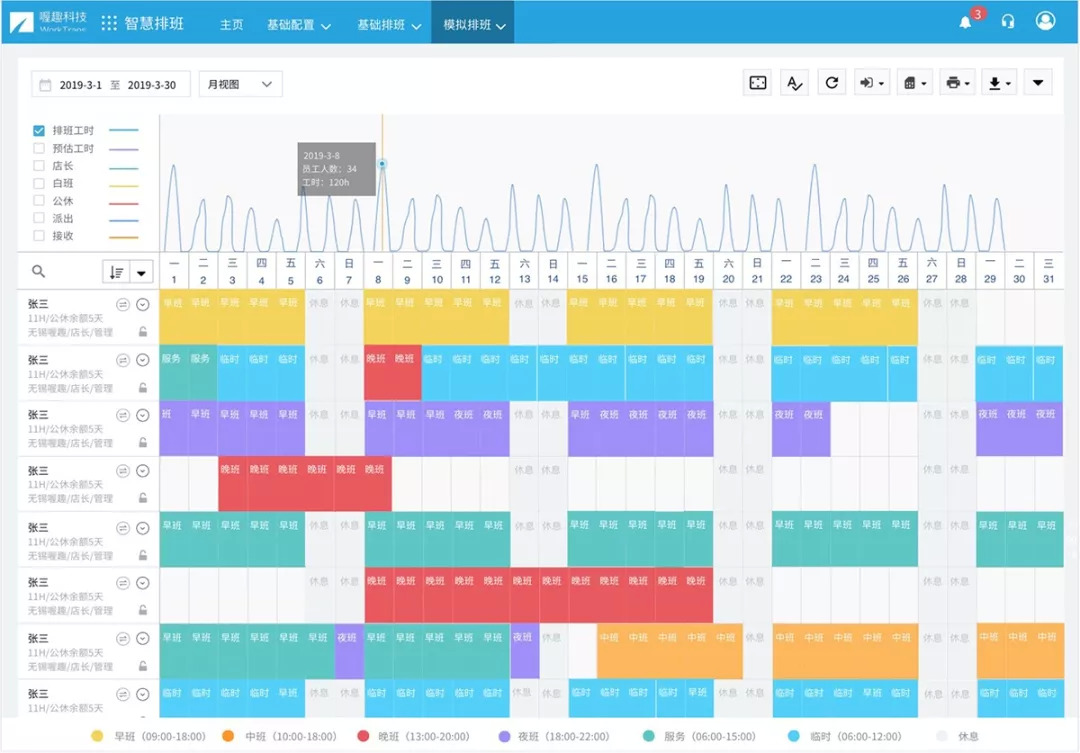Expand the sort order dropdown arrow
Image resolution: width=1080 pixels, height=753 pixels.
point(142,272)
